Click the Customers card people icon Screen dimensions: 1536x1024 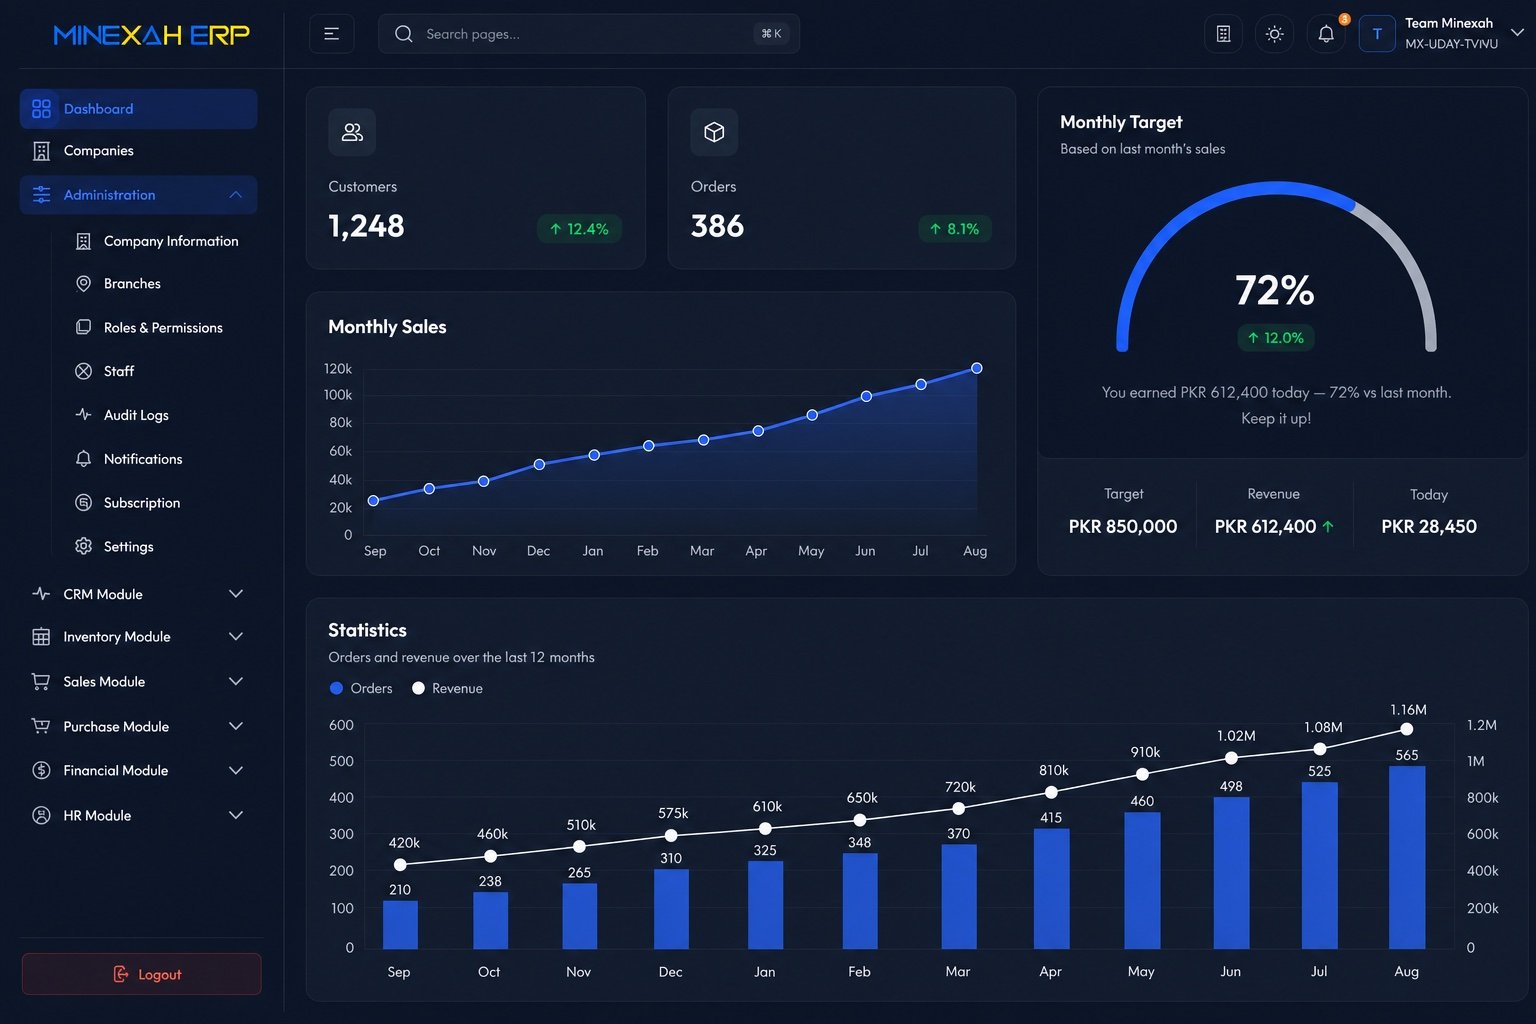click(x=352, y=132)
